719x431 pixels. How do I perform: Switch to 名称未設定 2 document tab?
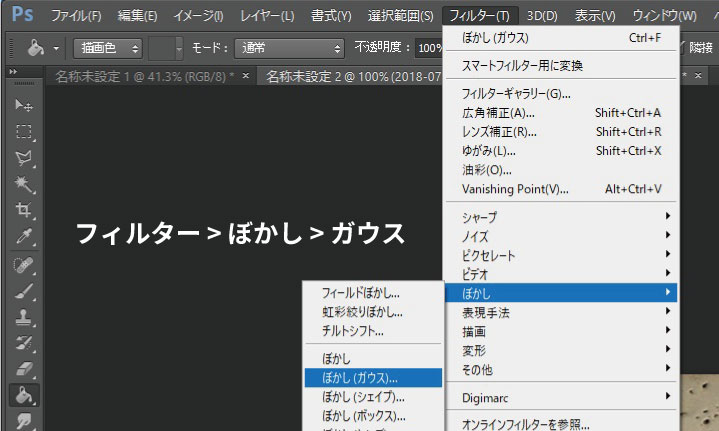(353, 77)
